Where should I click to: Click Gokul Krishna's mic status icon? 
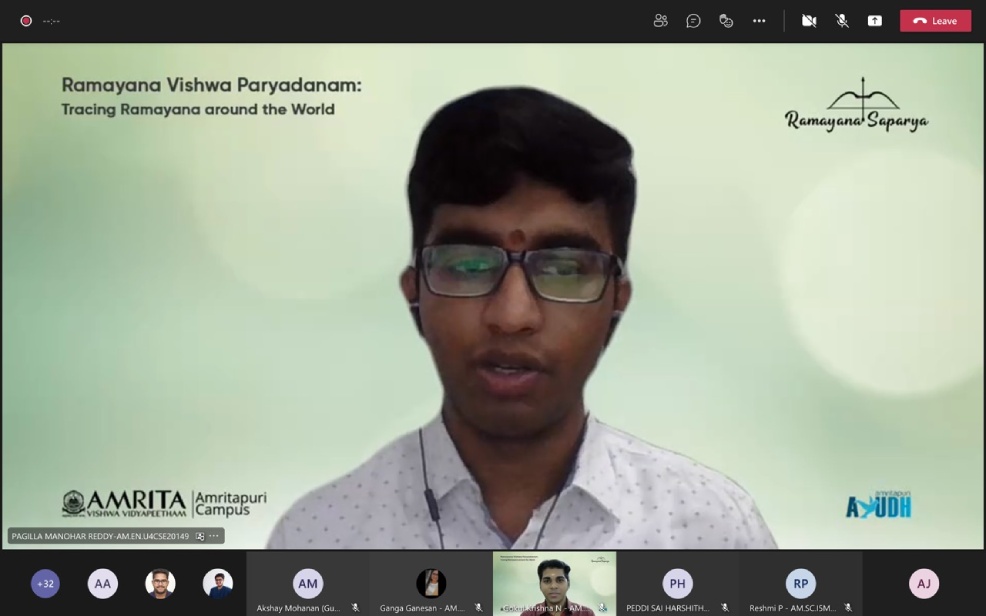coord(602,608)
